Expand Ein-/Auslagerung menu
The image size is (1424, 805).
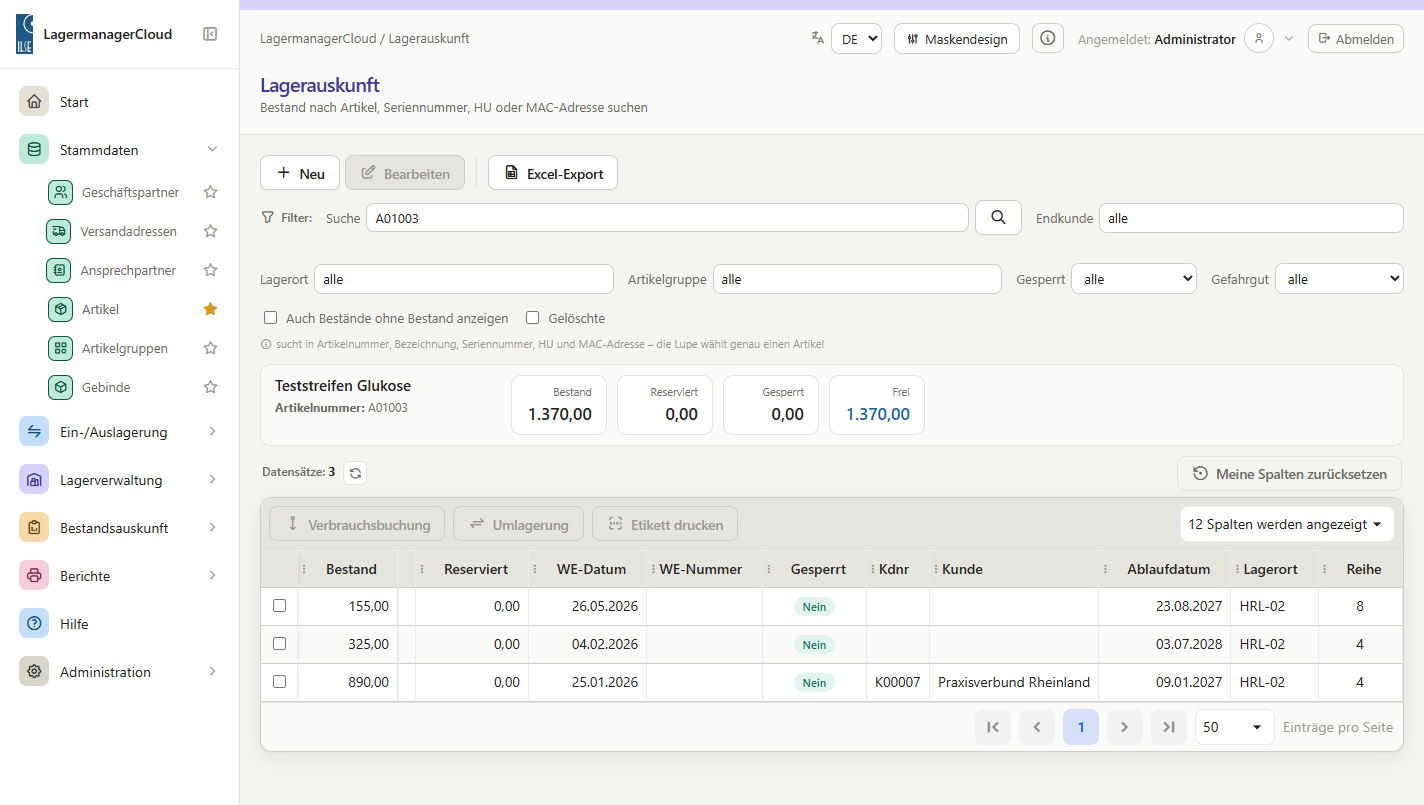click(x=120, y=432)
